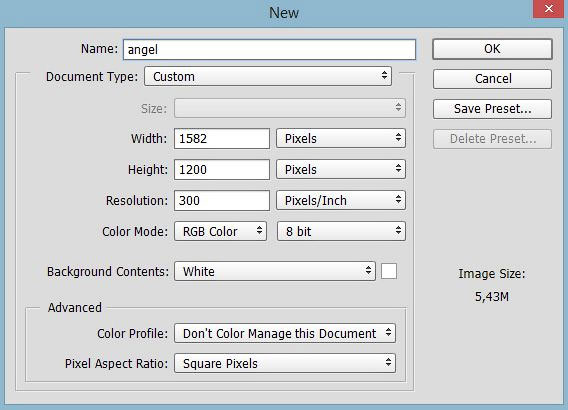Open the Pixels/Inch resolution units dropdown
568x410 pixels.
tap(341, 201)
